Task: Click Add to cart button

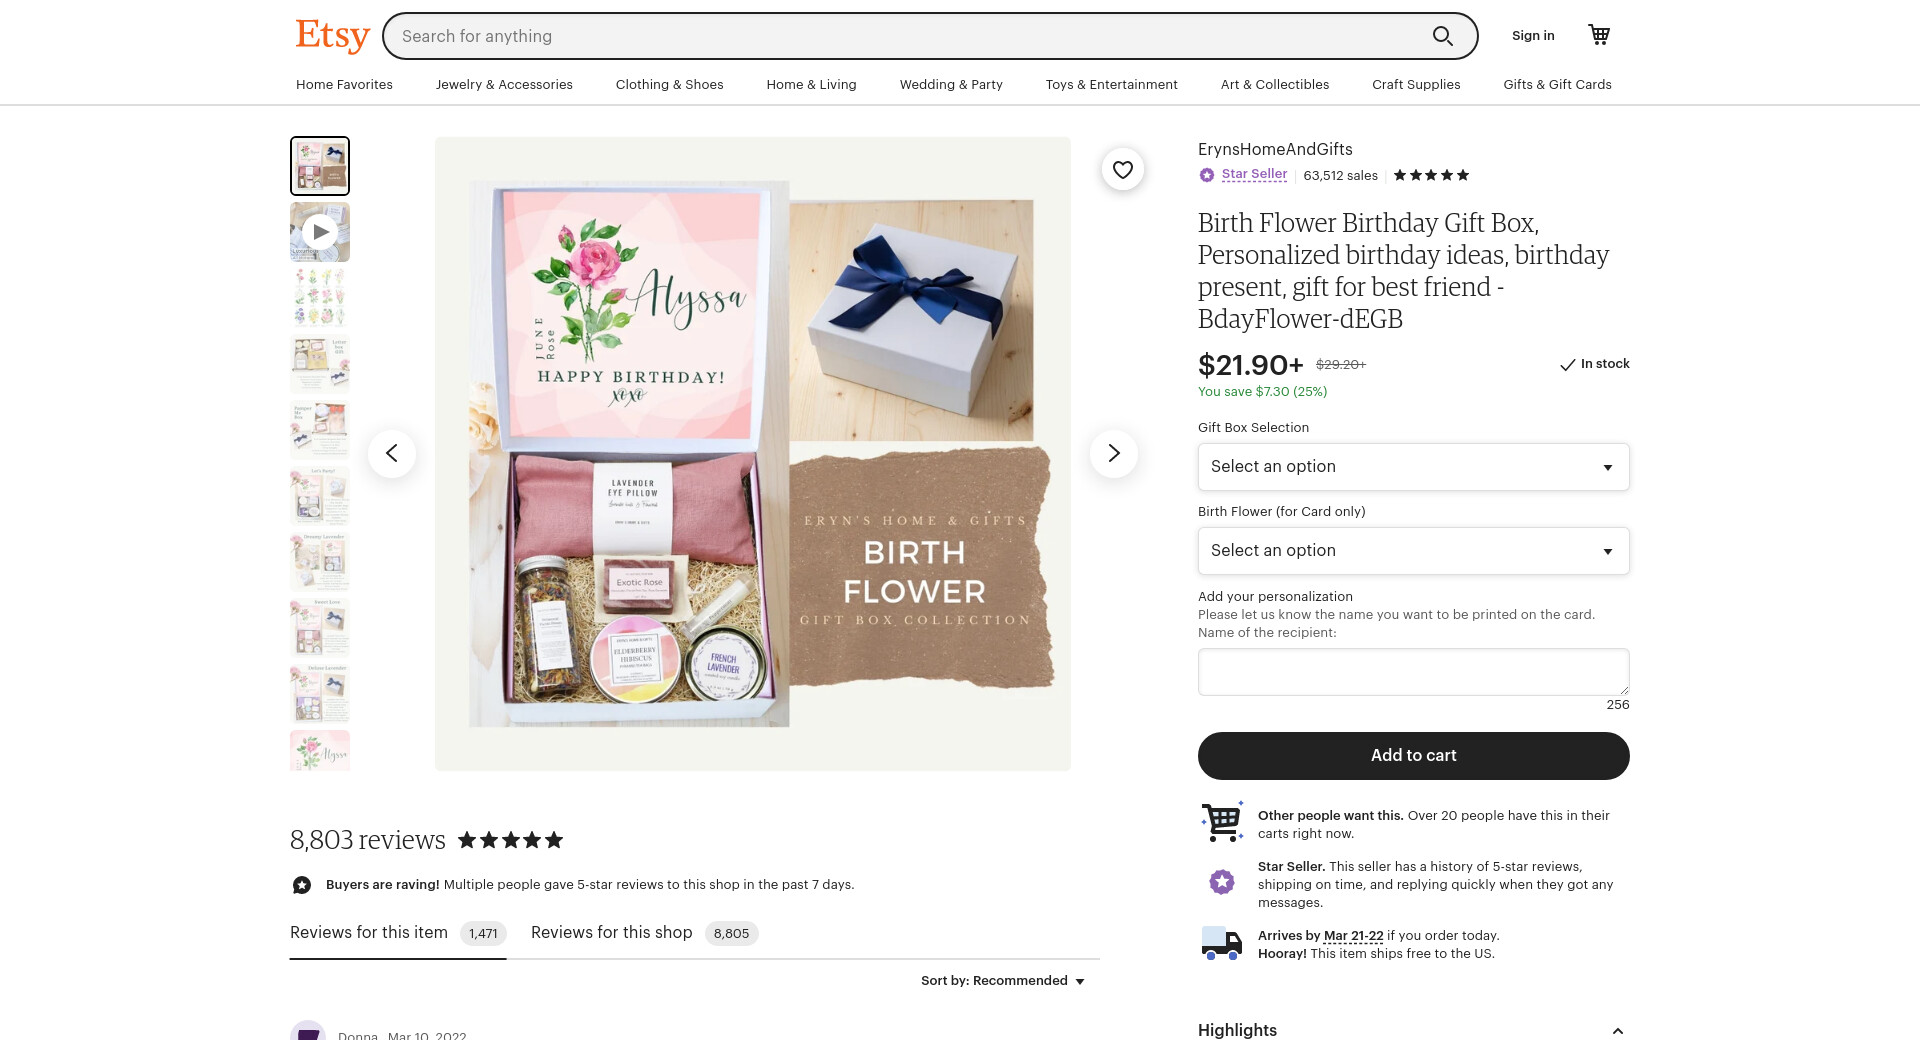Action: (1414, 756)
